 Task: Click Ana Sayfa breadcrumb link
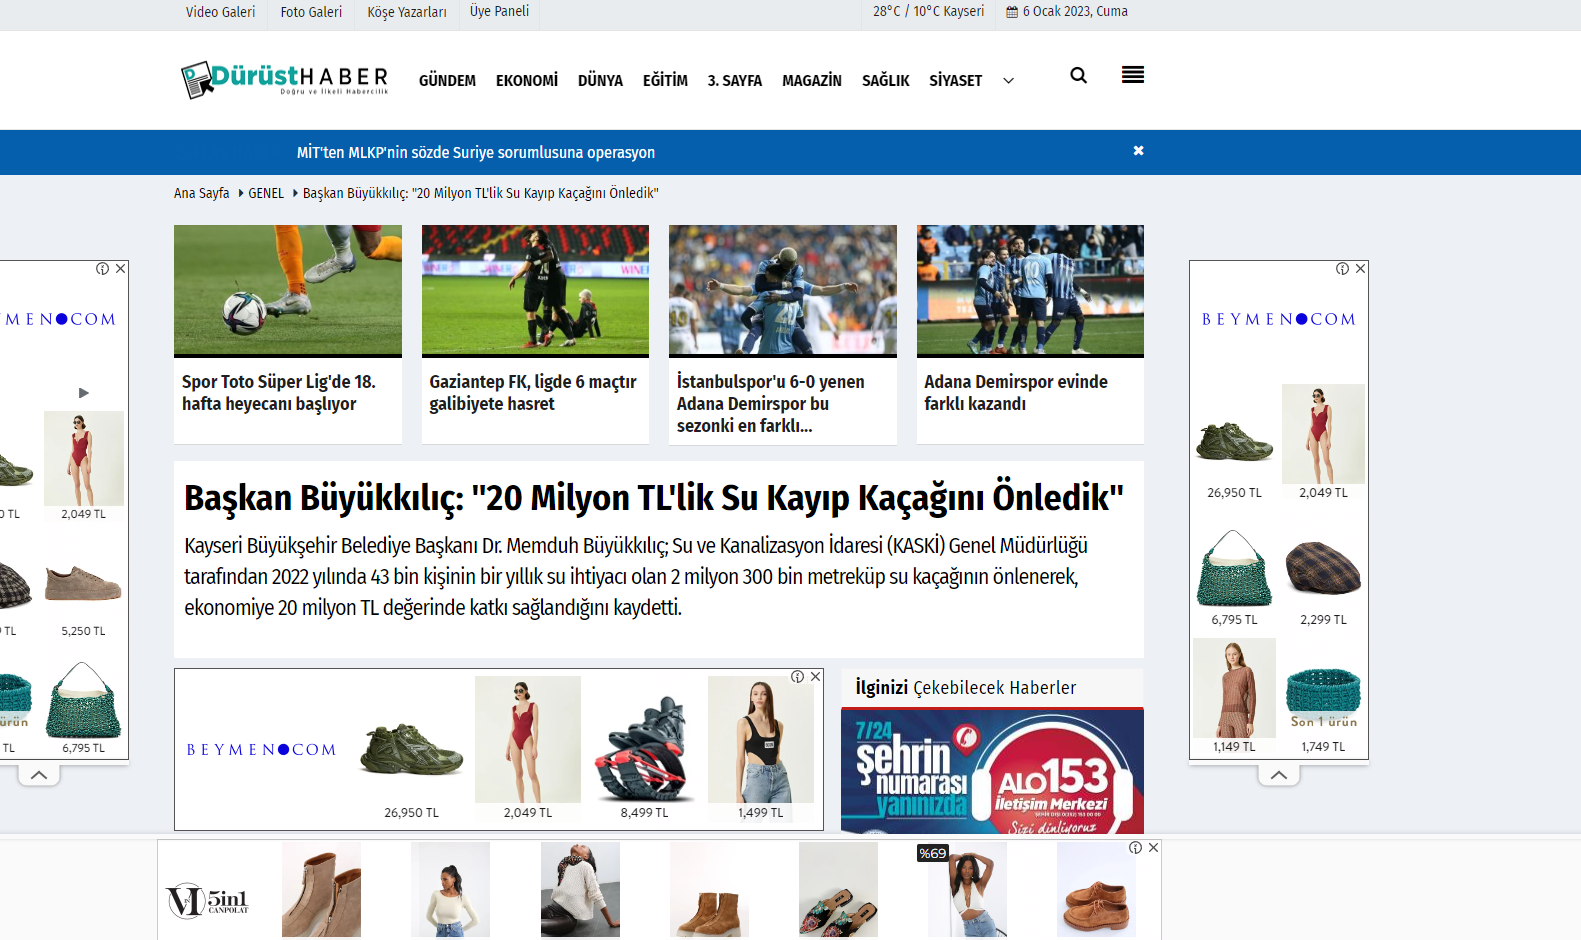click(201, 193)
